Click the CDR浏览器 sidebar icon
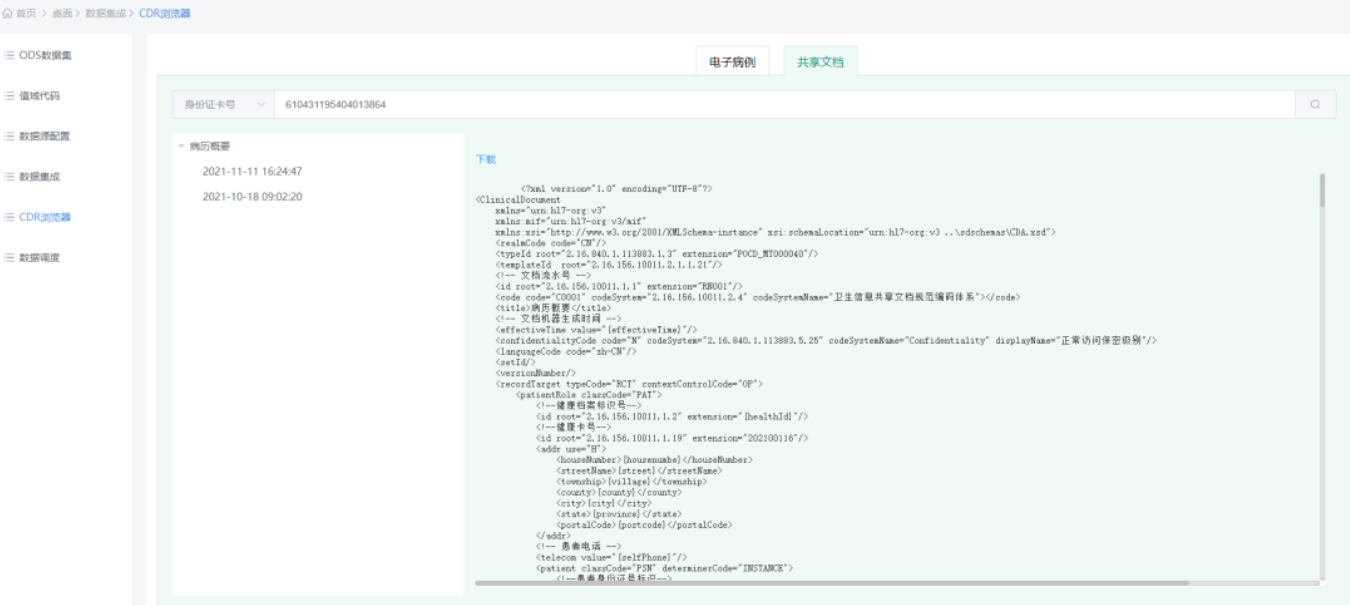Image resolution: width=1350 pixels, height=605 pixels. pyautogui.click(x=9, y=217)
